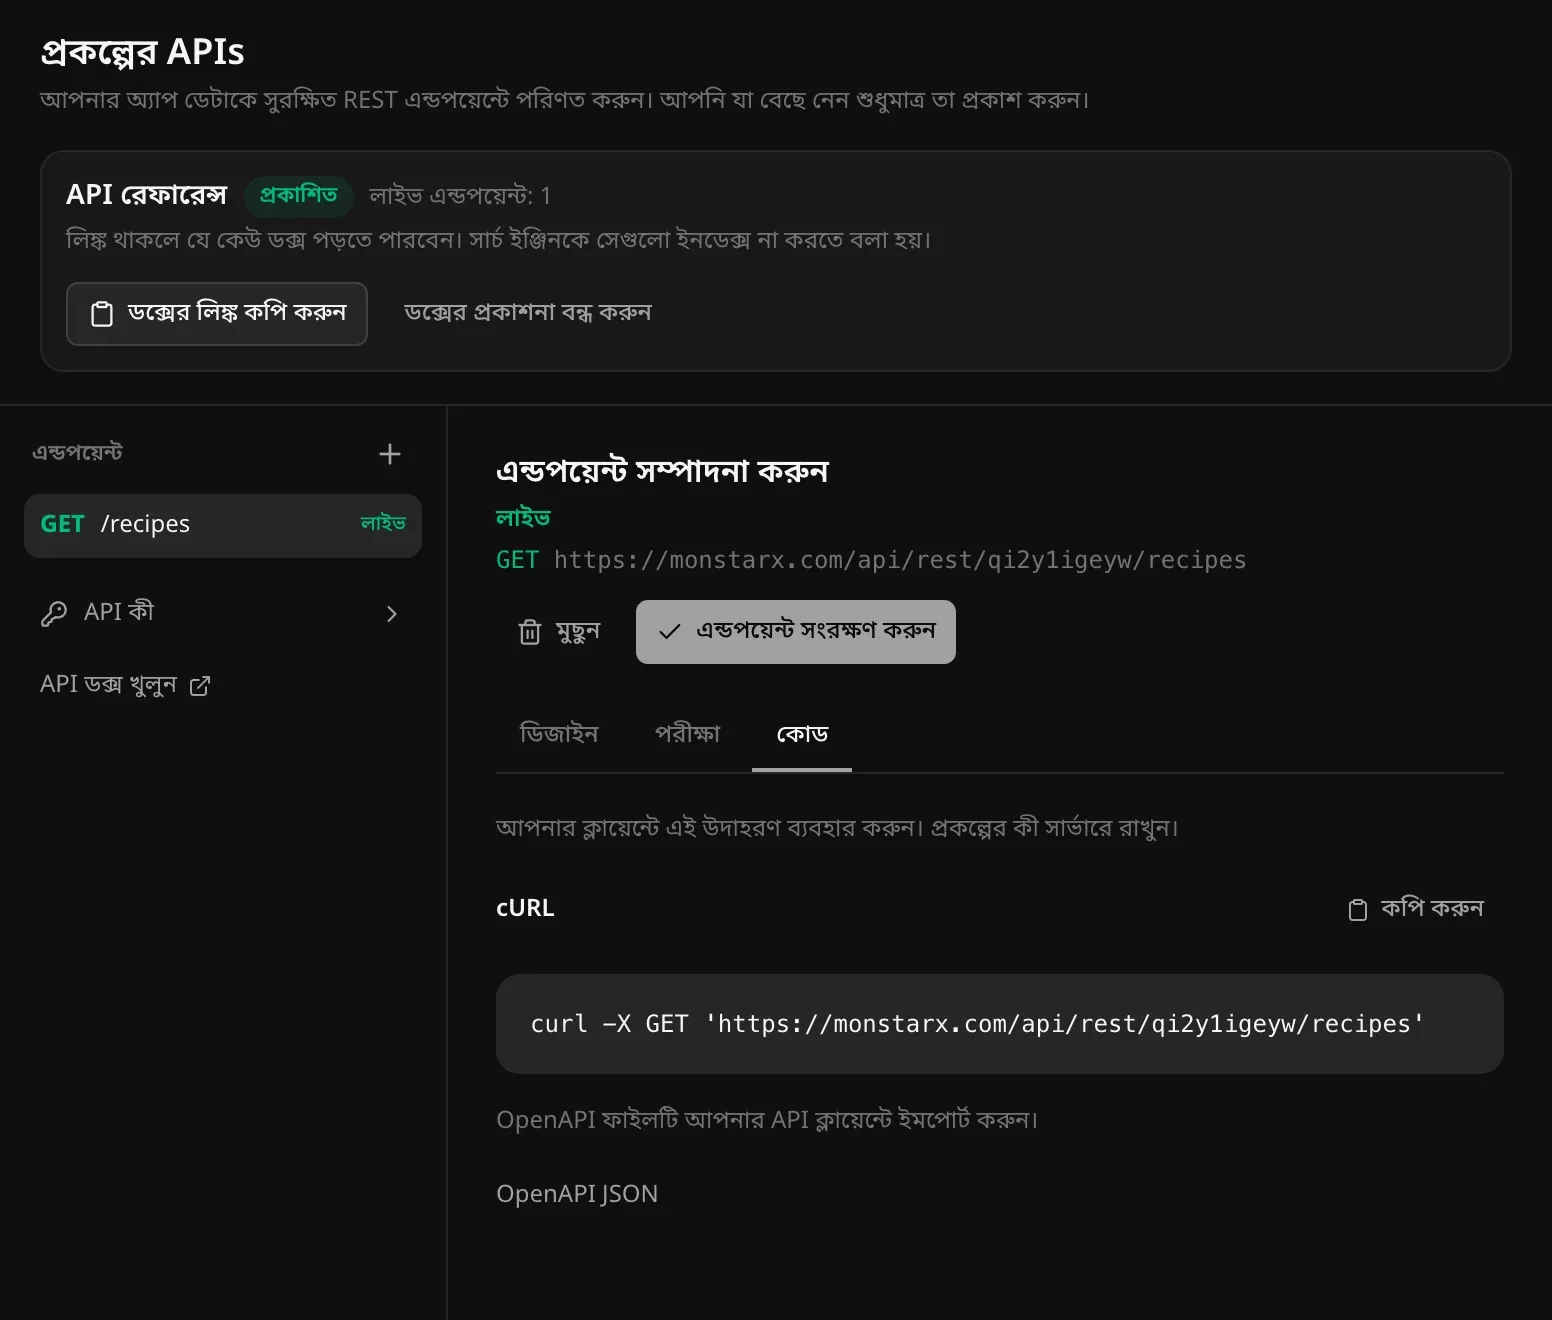Click the লাইভ এন্ডপয়েন্ট: 1 text
1552x1320 pixels.
(460, 196)
